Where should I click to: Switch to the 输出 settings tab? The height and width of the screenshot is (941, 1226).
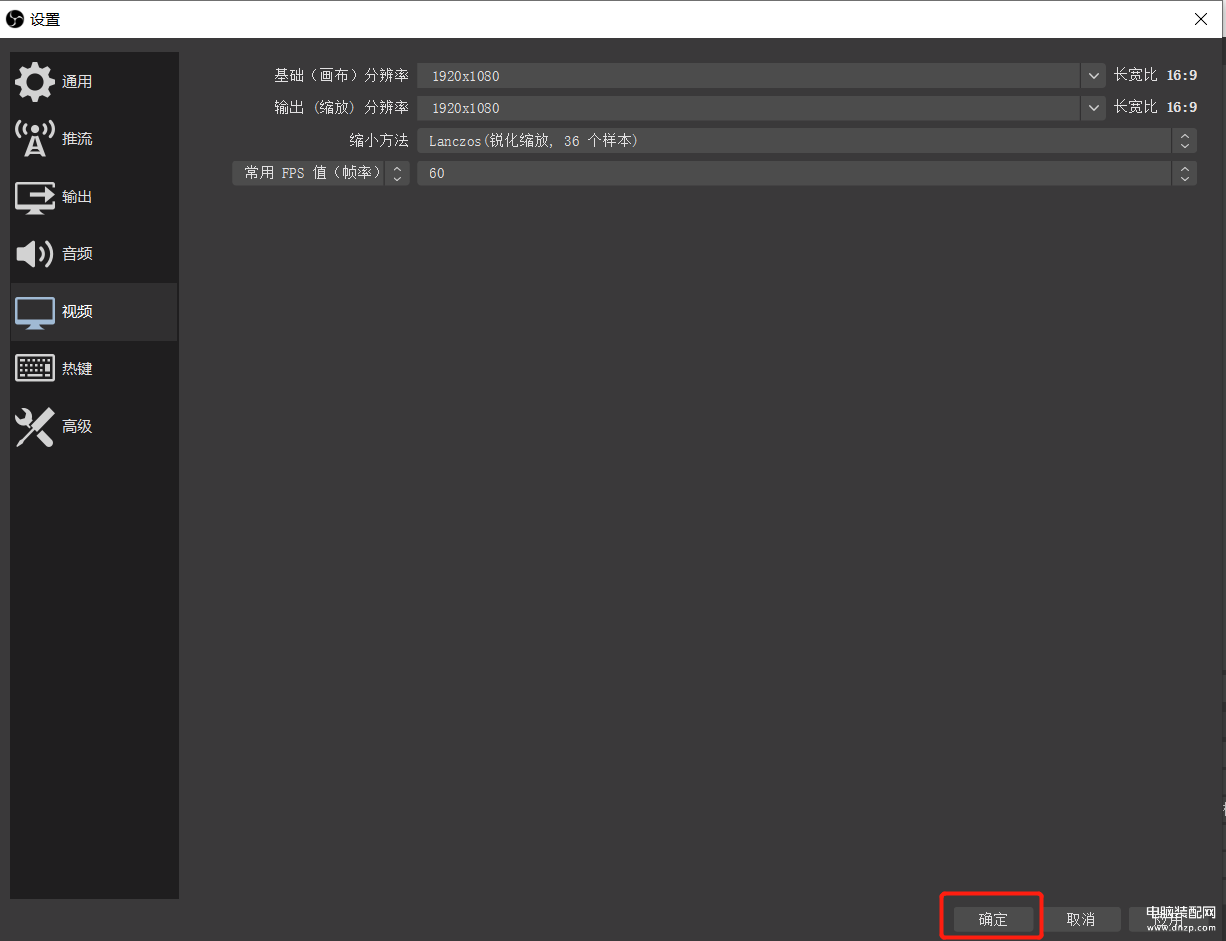(94, 197)
